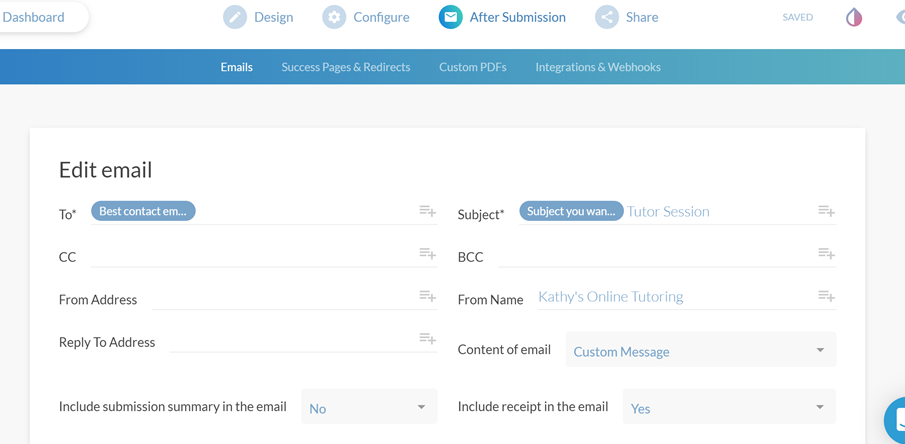Click the 'Subject you wan...' tag

click(571, 211)
